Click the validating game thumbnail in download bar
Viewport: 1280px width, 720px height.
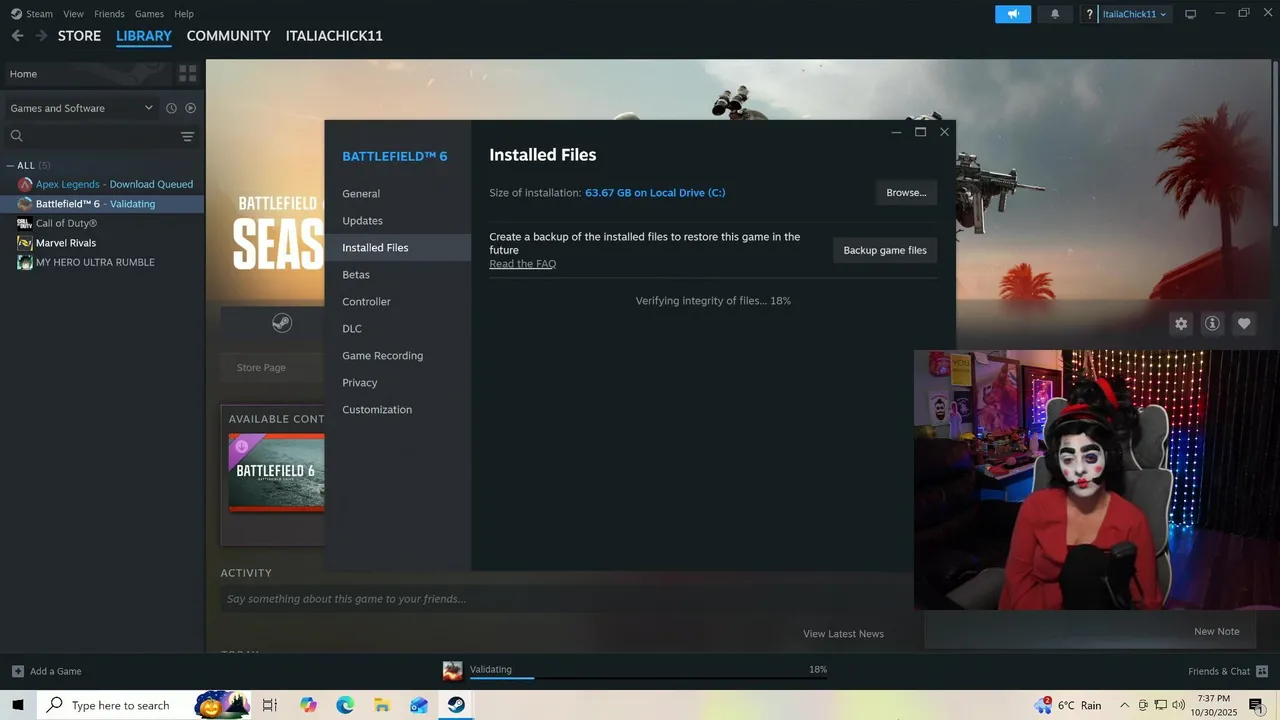click(x=453, y=671)
